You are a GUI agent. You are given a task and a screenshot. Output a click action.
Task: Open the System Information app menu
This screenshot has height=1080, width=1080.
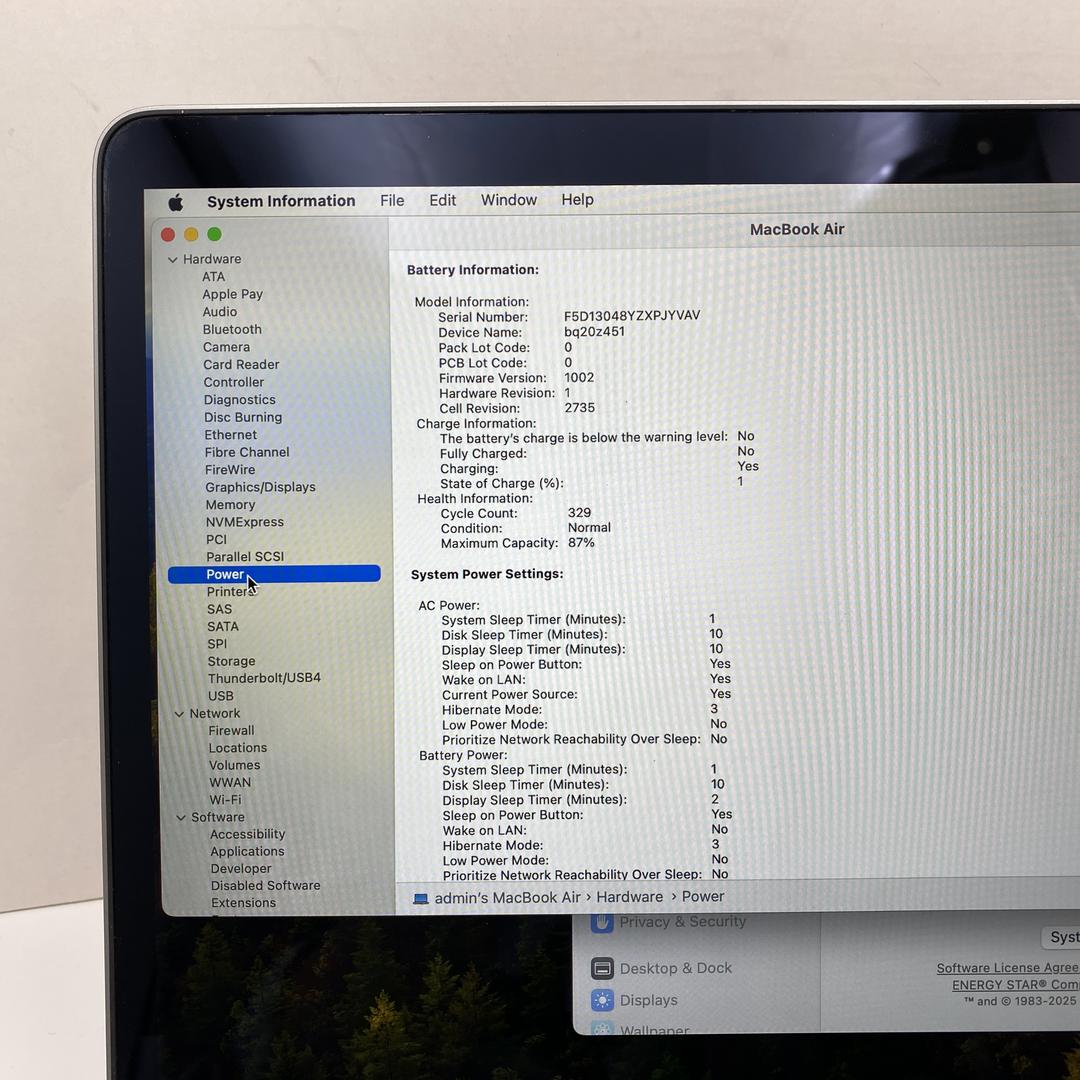(x=281, y=201)
